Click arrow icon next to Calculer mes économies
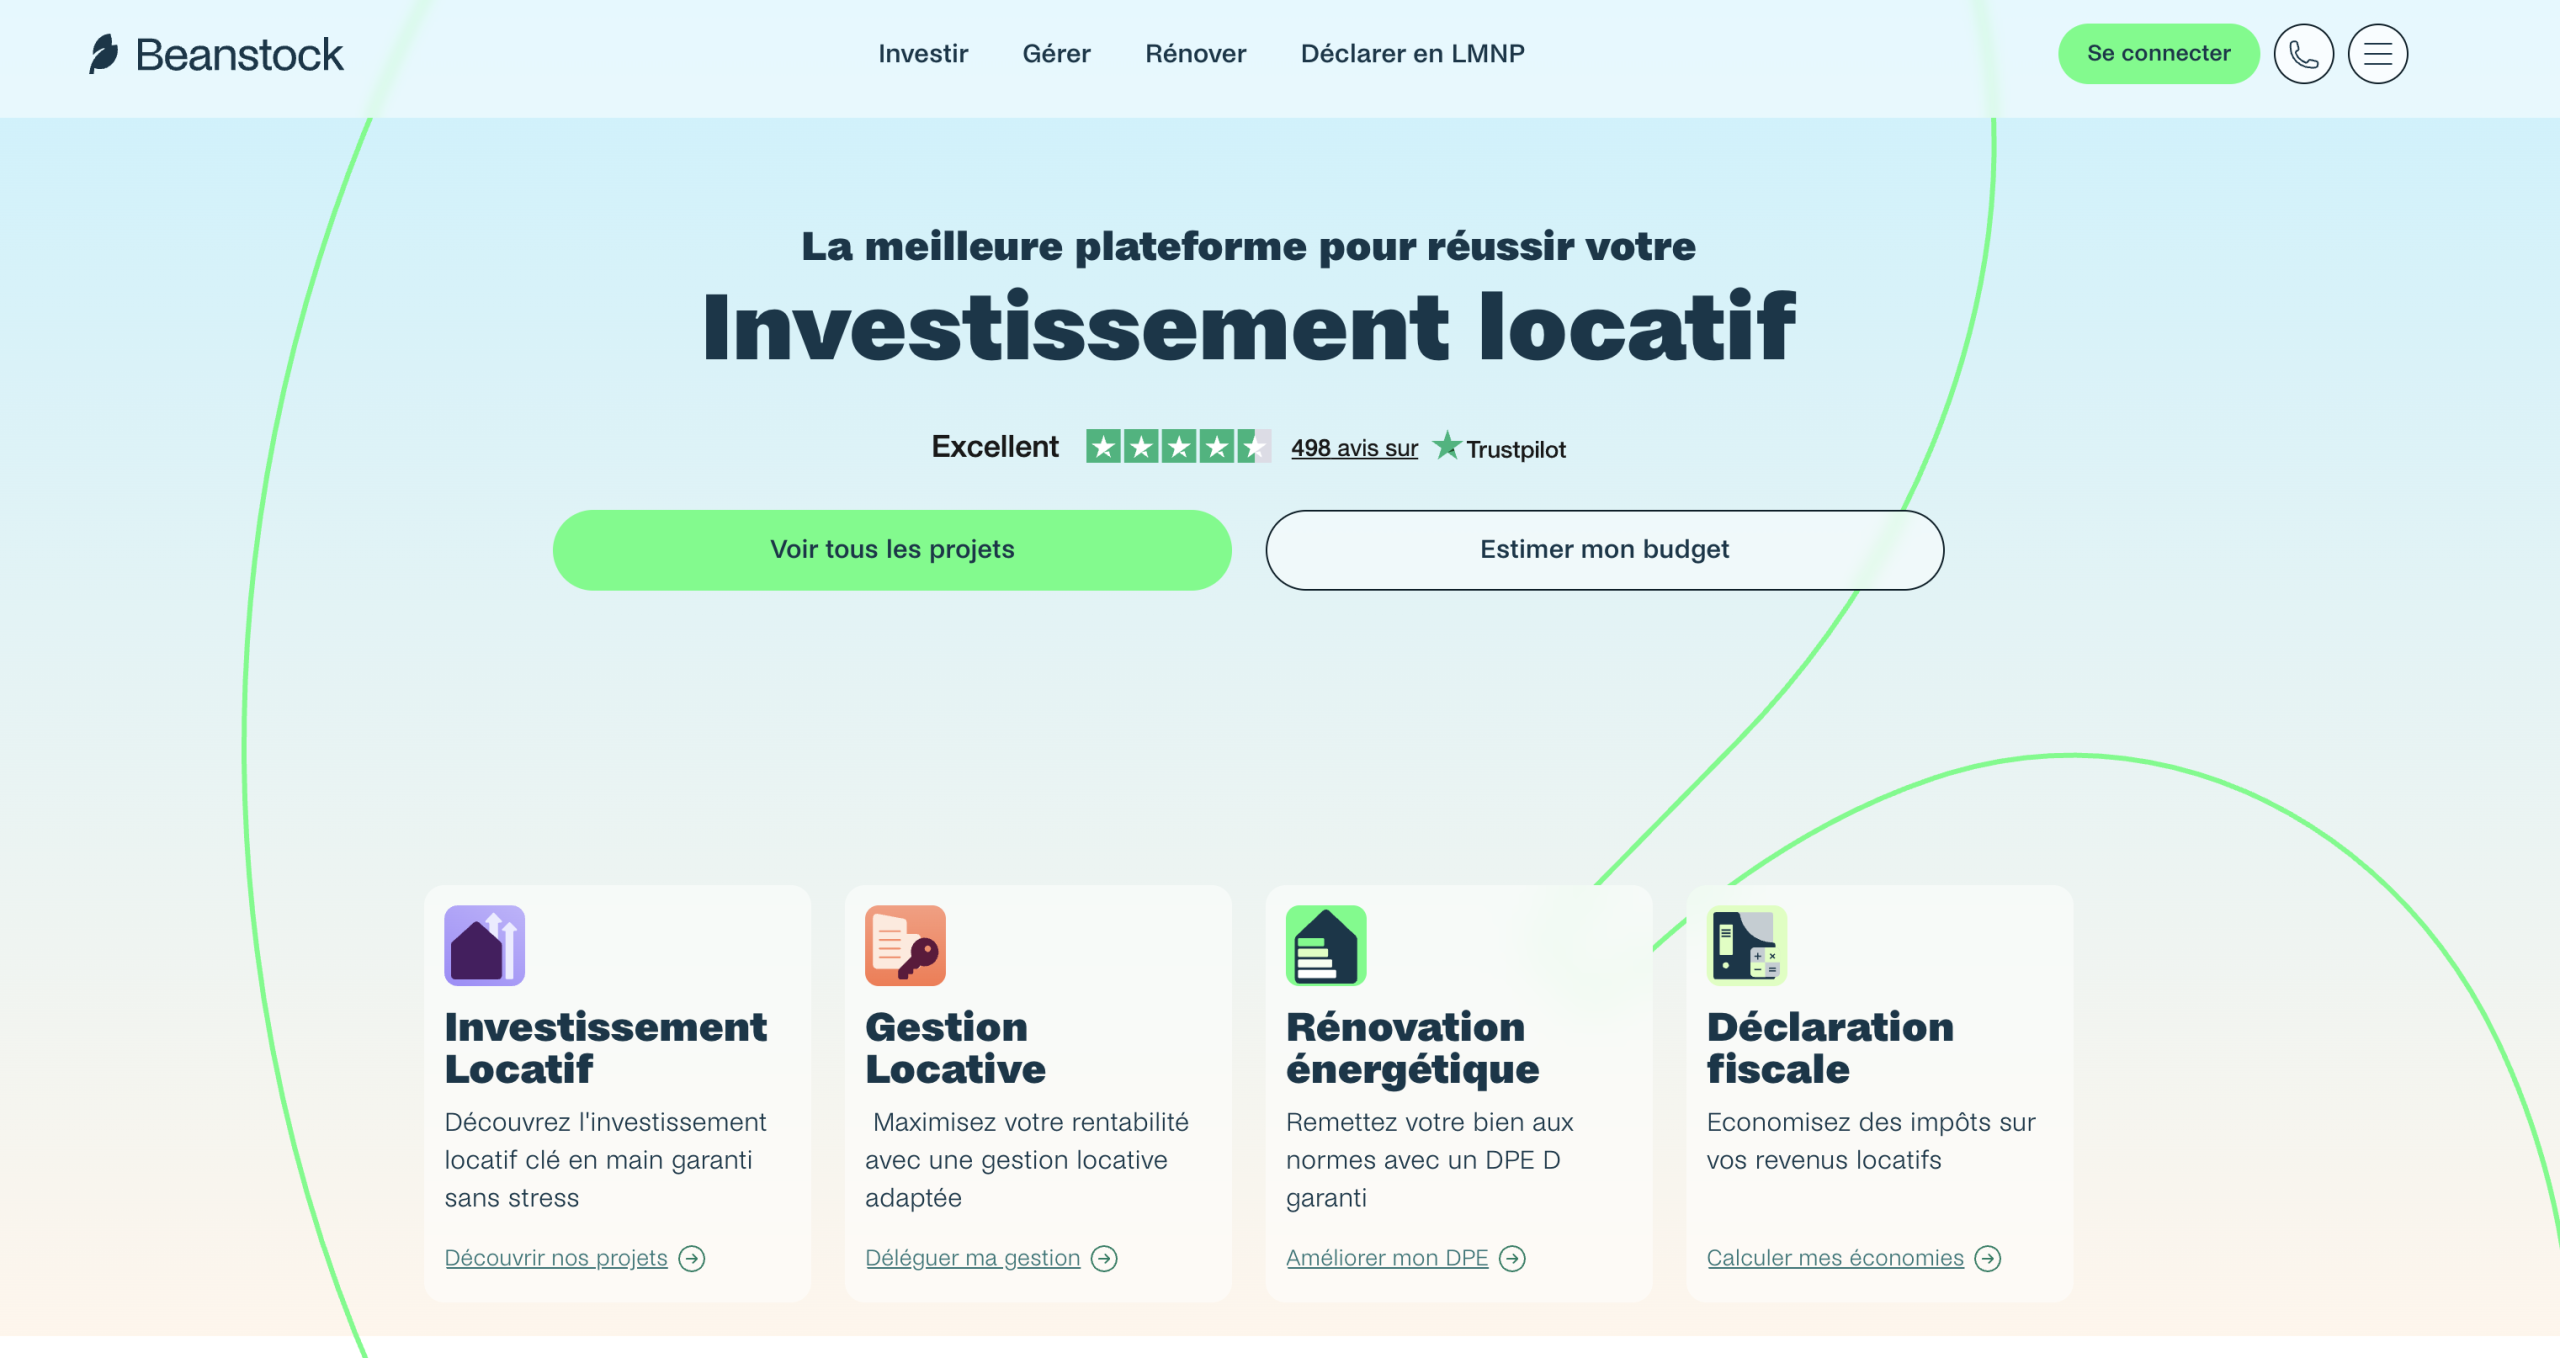The height and width of the screenshot is (1358, 2560). click(x=1988, y=1258)
